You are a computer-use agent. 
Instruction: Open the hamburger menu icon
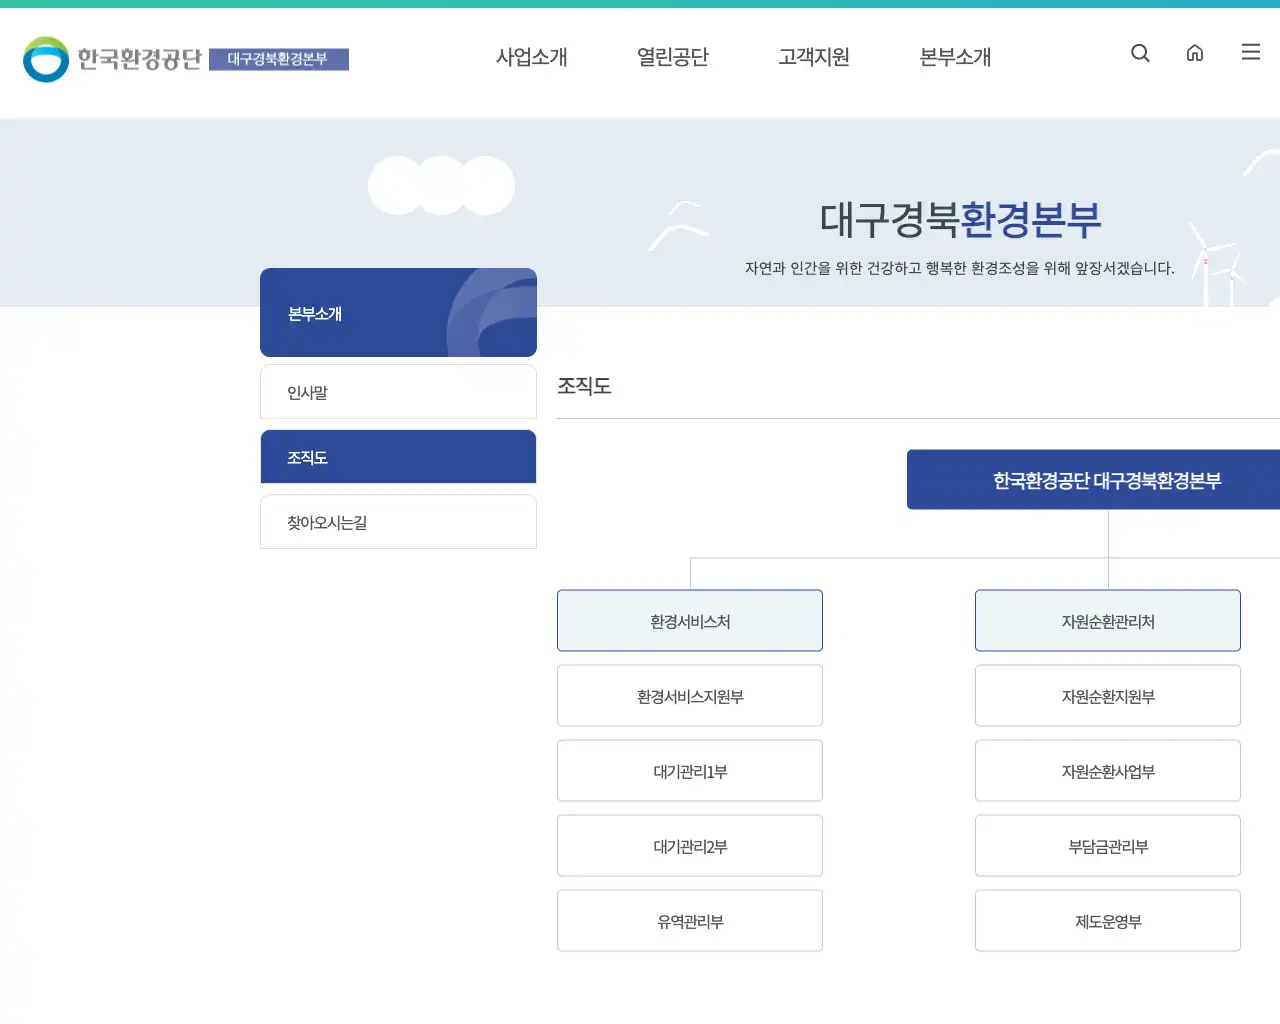click(1250, 53)
